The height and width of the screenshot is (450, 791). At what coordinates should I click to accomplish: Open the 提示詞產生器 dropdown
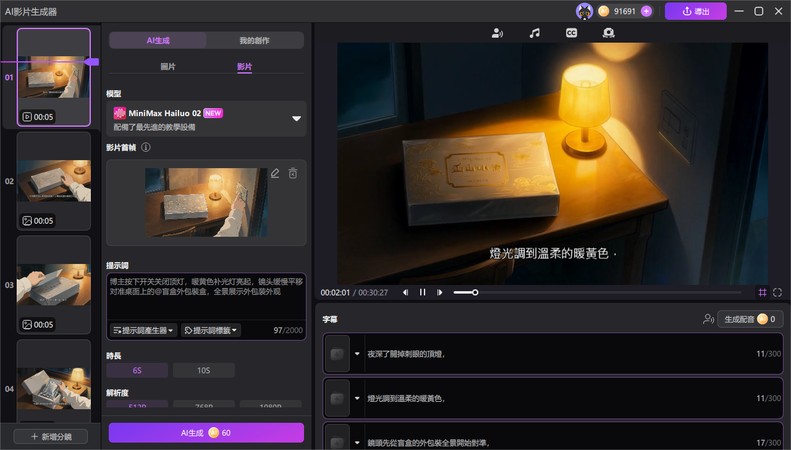(x=144, y=330)
